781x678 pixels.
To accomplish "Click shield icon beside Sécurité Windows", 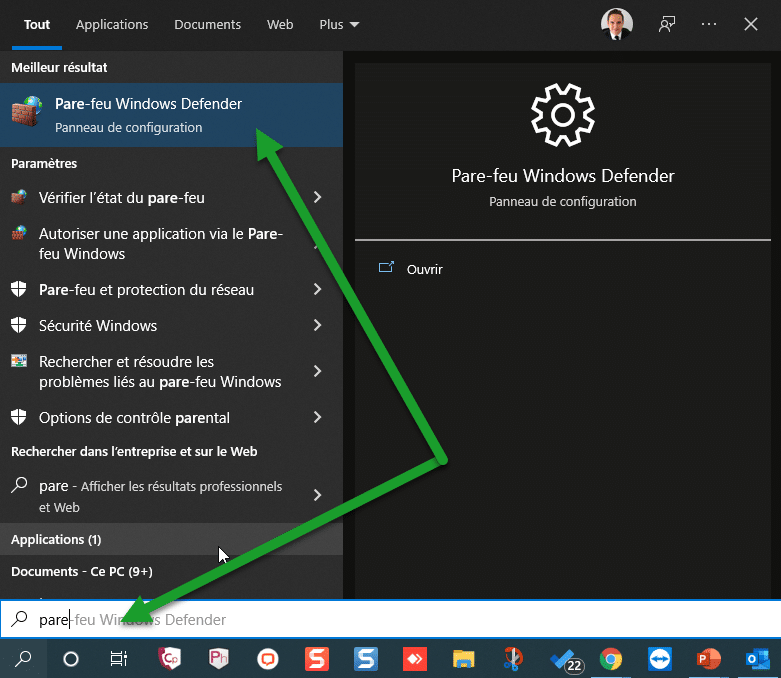I will point(19,325).
